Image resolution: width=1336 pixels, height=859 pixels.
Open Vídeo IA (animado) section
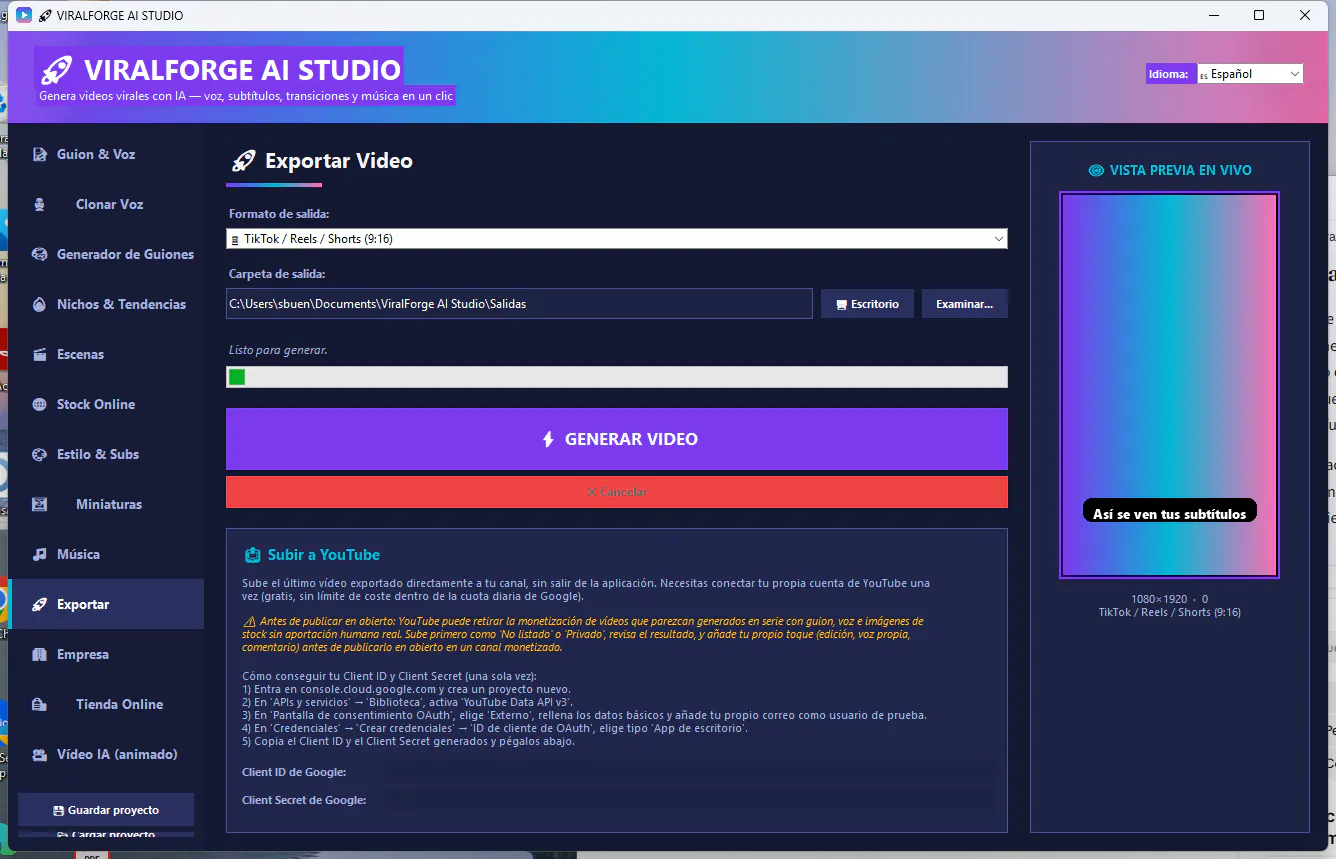tap(106, 754)
